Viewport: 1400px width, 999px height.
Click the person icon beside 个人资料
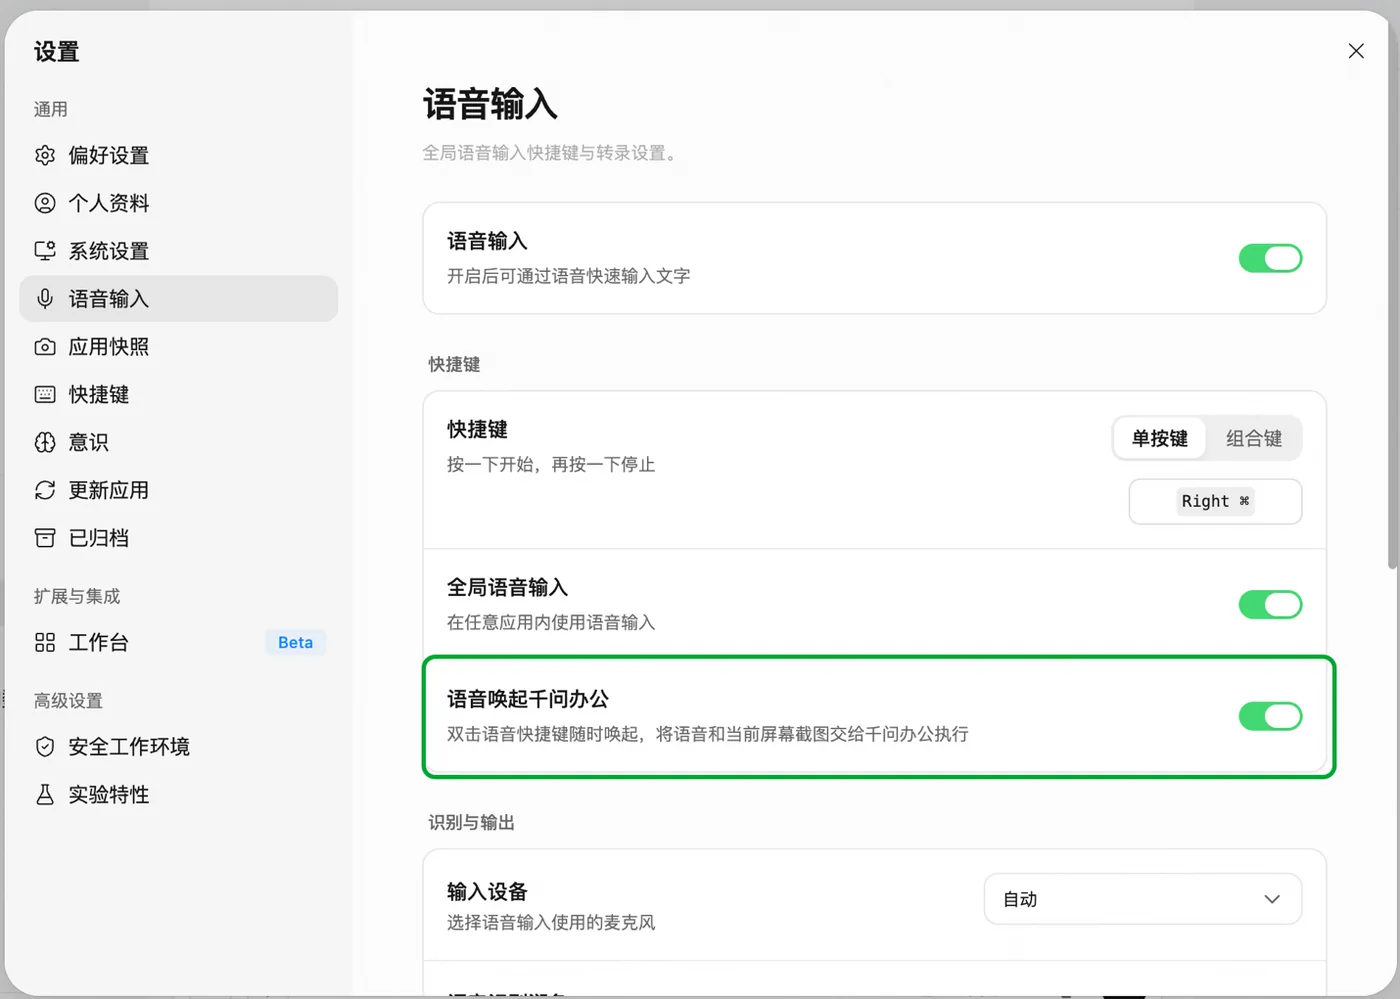[45, 203]
